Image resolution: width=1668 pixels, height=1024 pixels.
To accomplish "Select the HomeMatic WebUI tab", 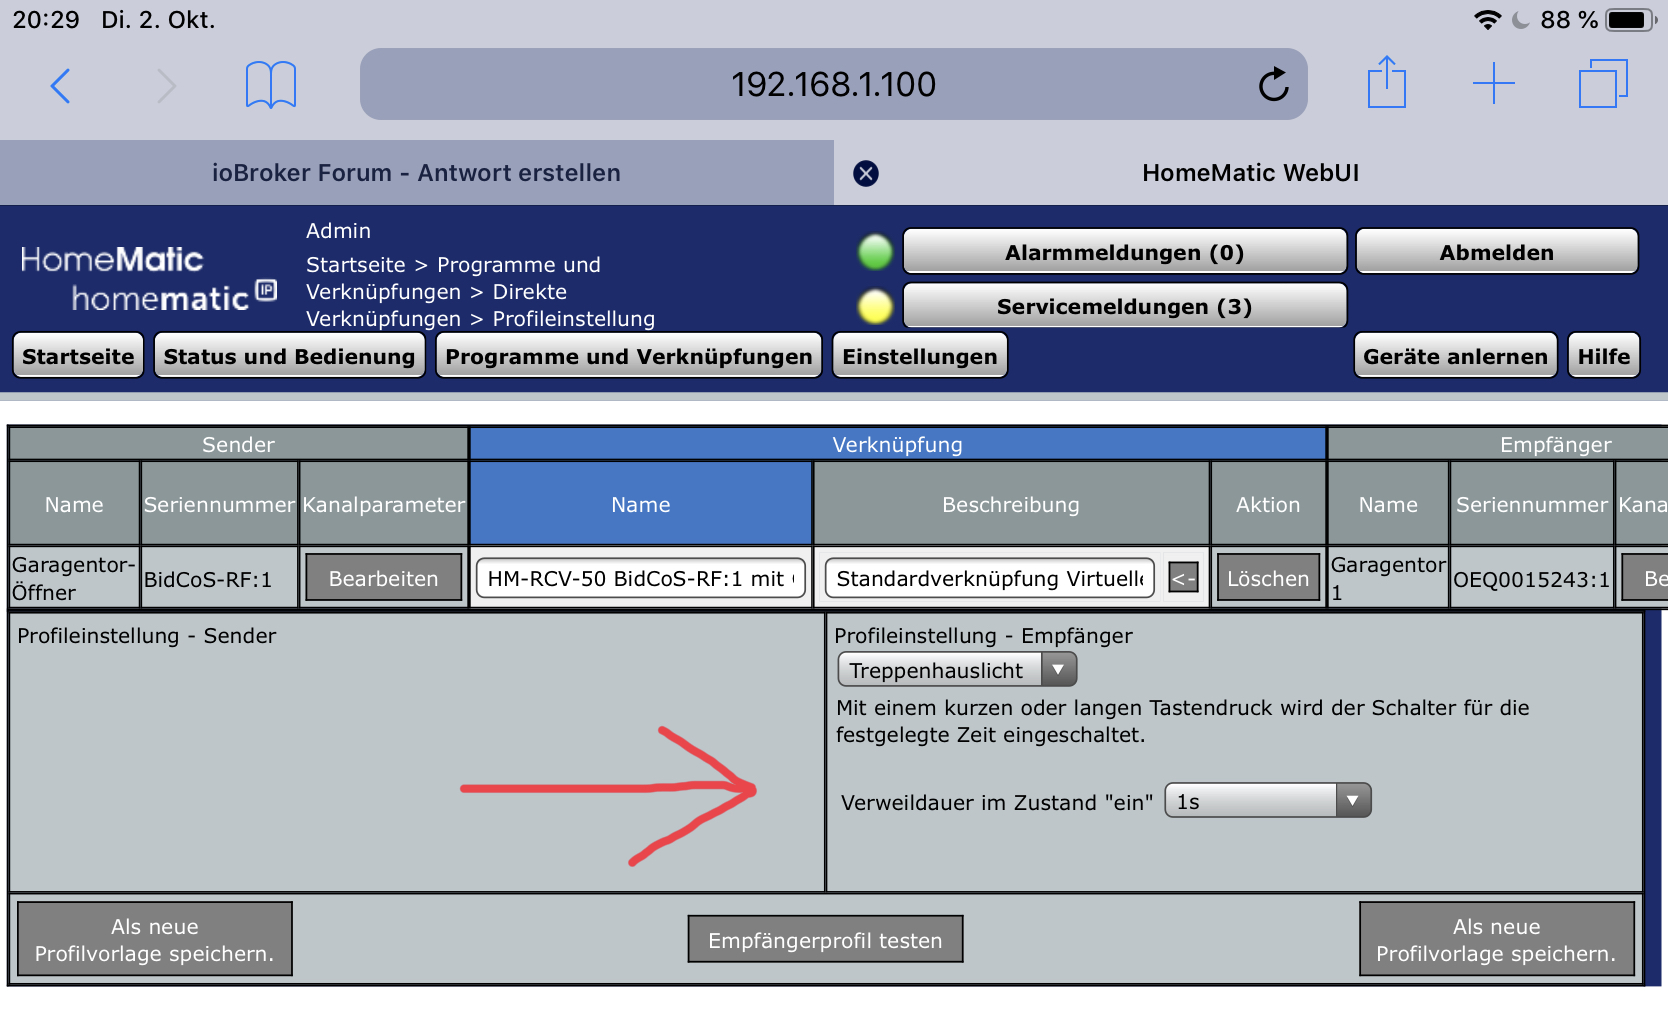I will click(1250, 173).
